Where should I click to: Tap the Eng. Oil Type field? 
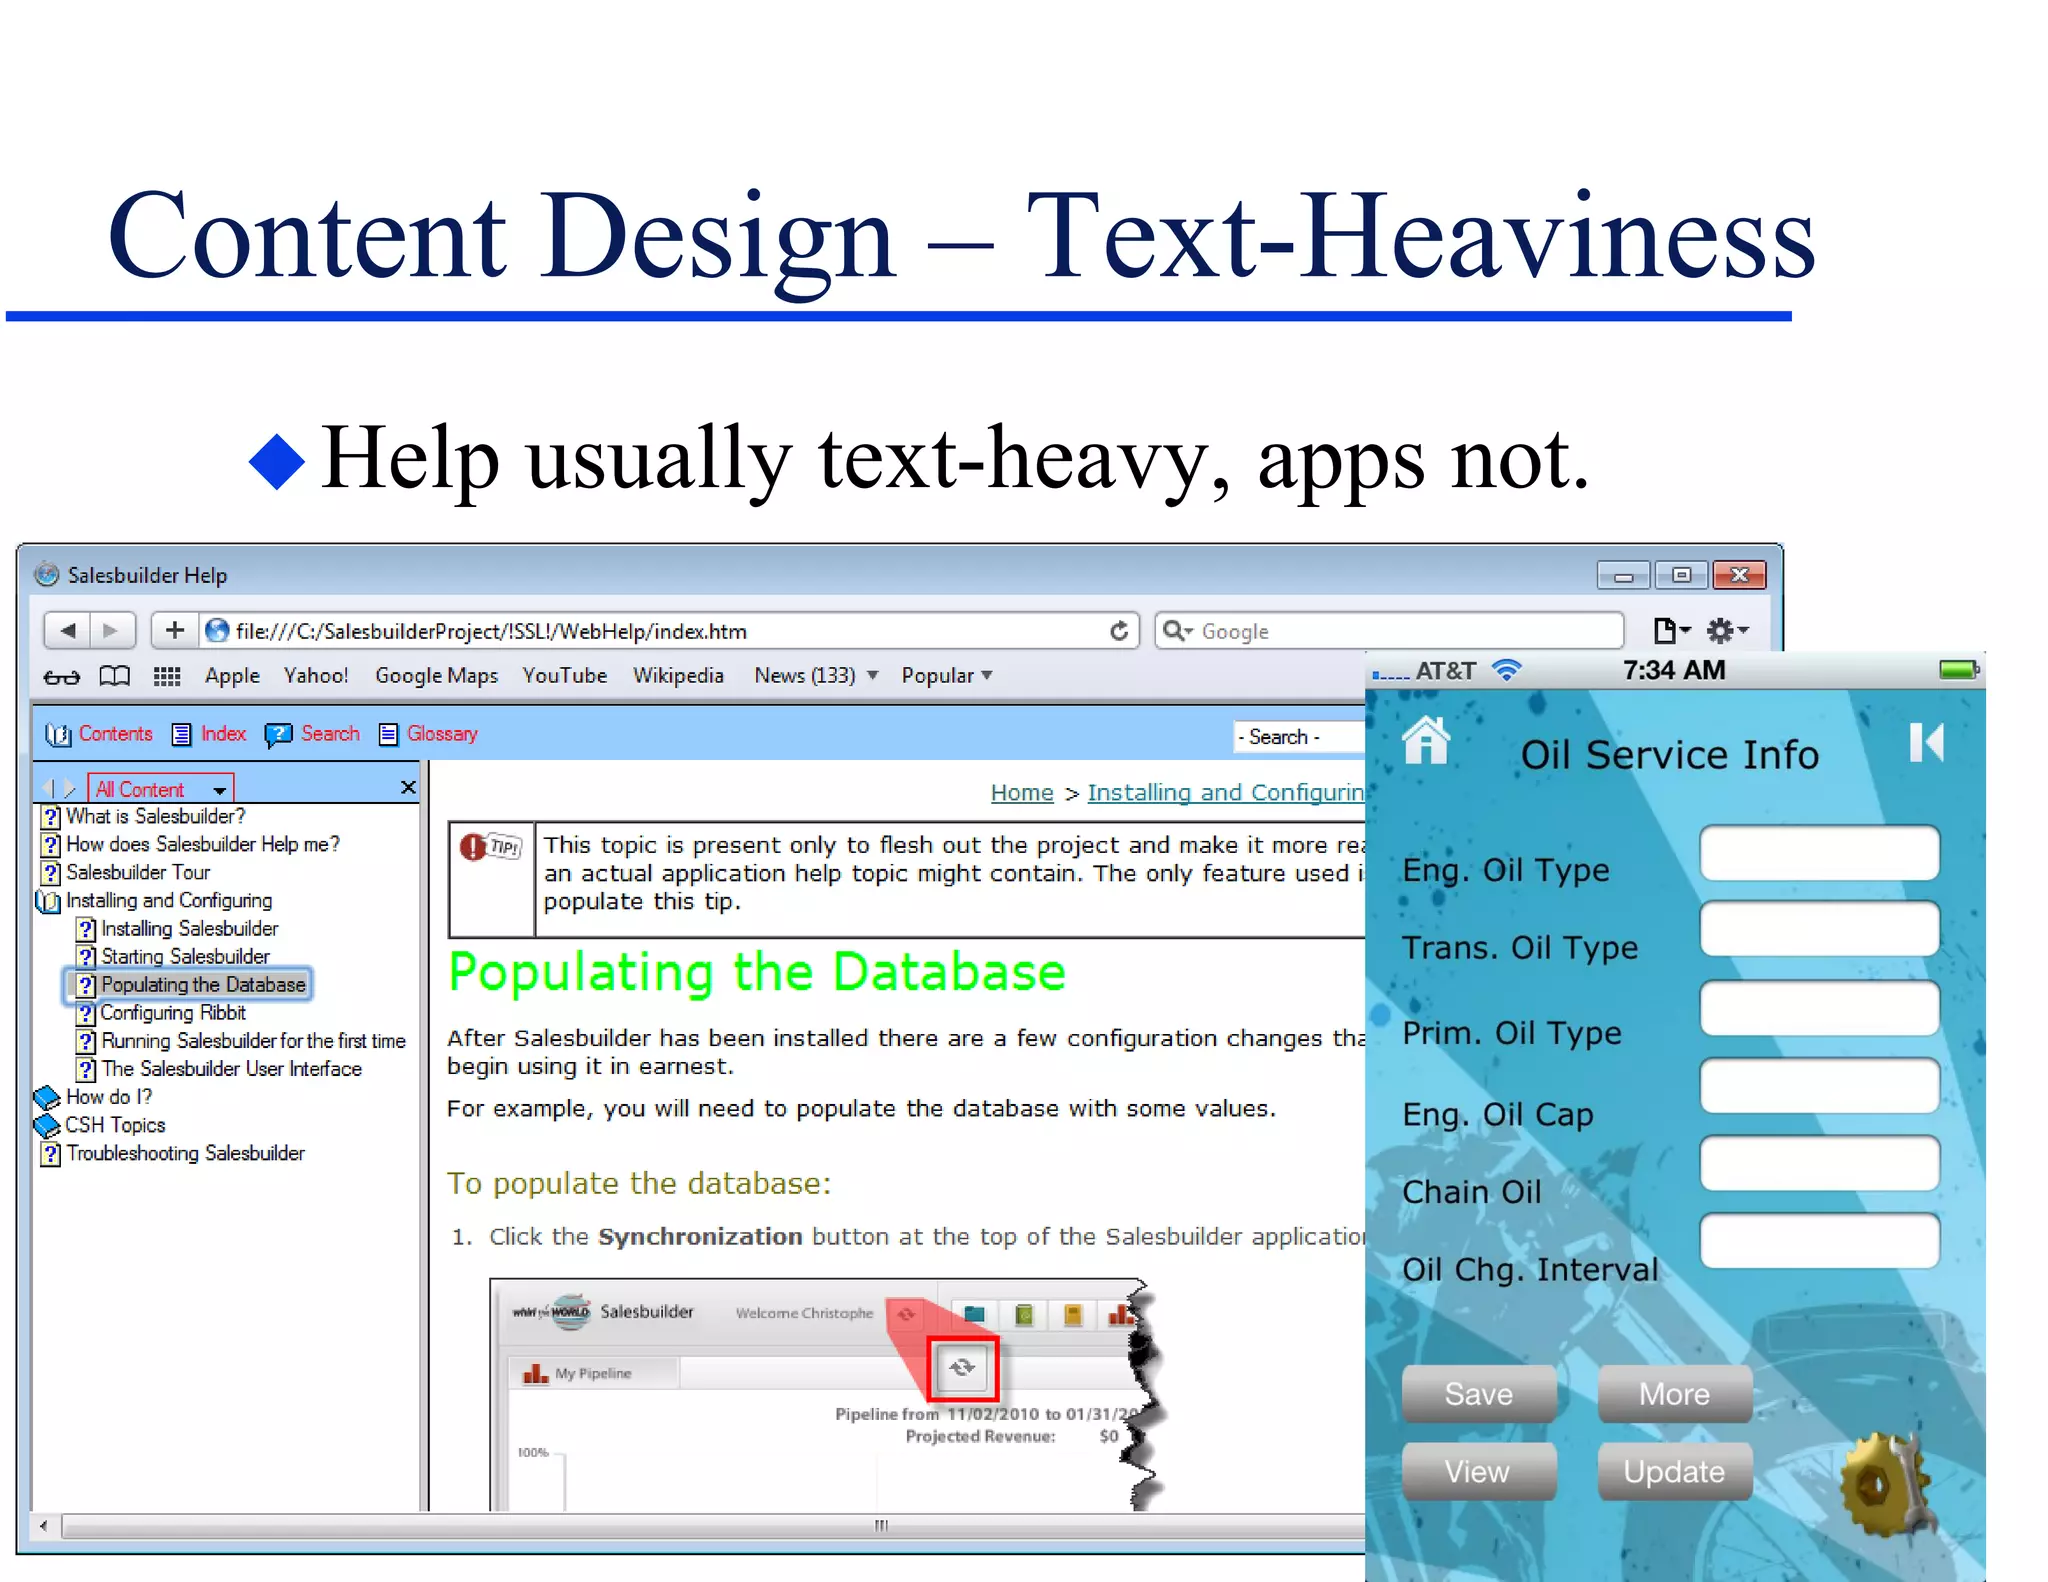[1819, 853]
